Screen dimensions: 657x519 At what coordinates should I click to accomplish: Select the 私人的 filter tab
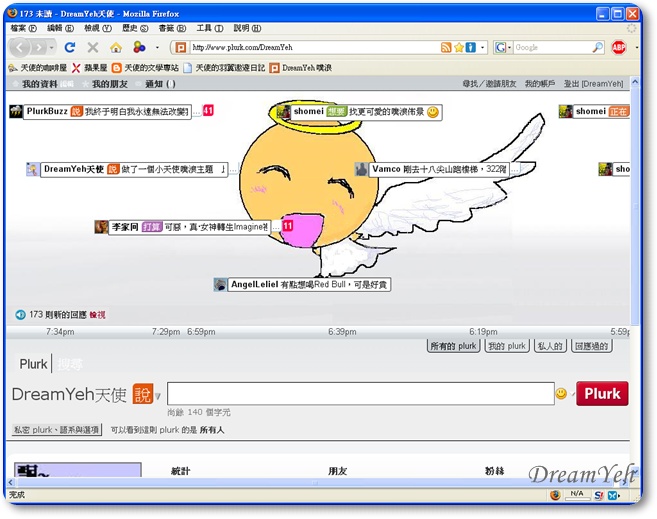(550, 346)
